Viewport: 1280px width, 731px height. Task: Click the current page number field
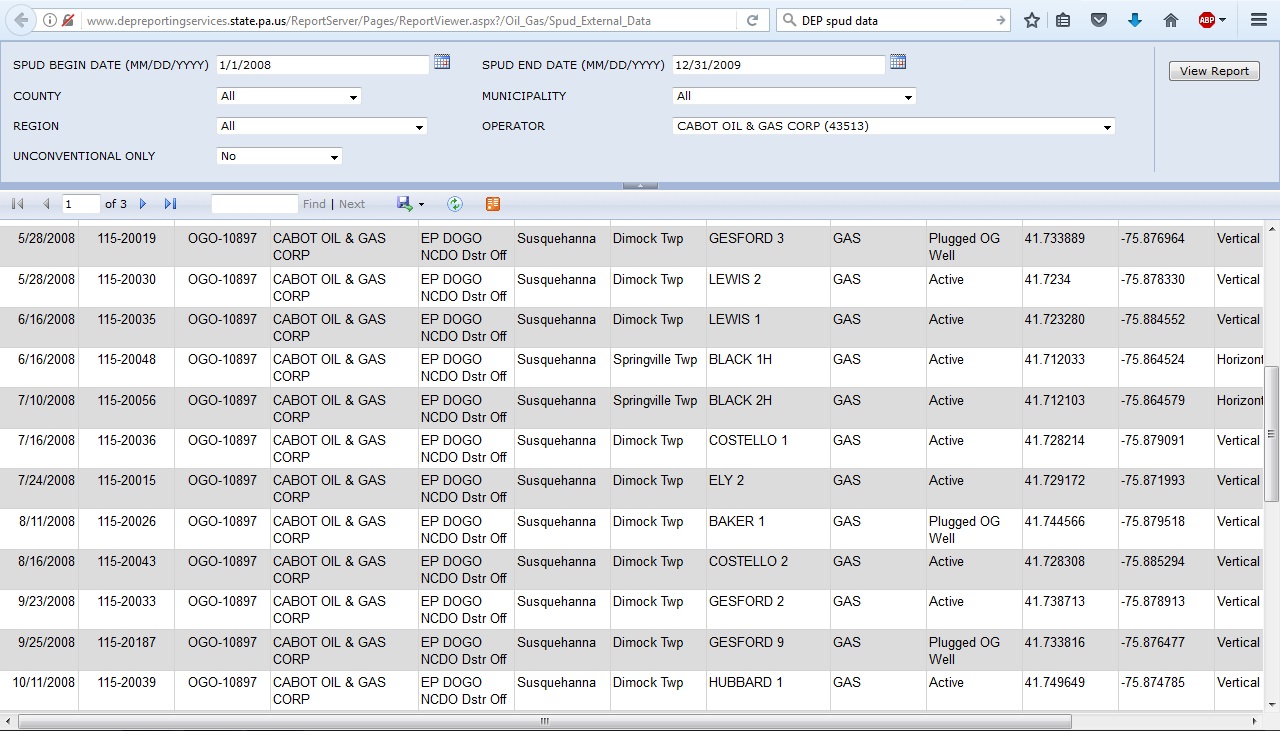click(81, 204)
